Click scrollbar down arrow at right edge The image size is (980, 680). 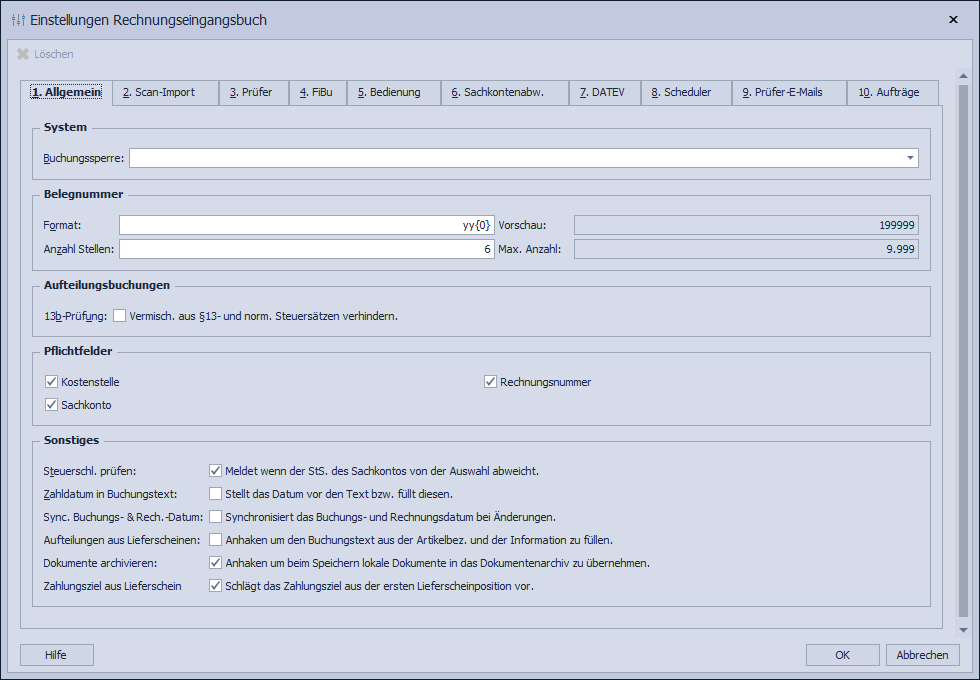coord(964,630)
